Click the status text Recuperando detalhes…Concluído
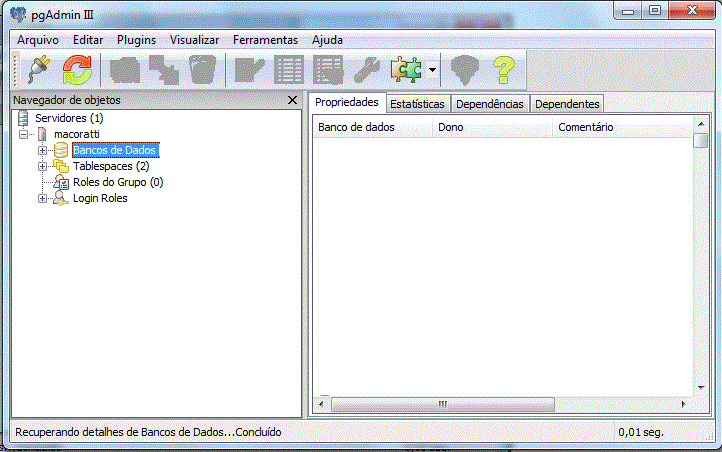Image resolution: width=722 pixels, height=452 pixels. point(148,432)
